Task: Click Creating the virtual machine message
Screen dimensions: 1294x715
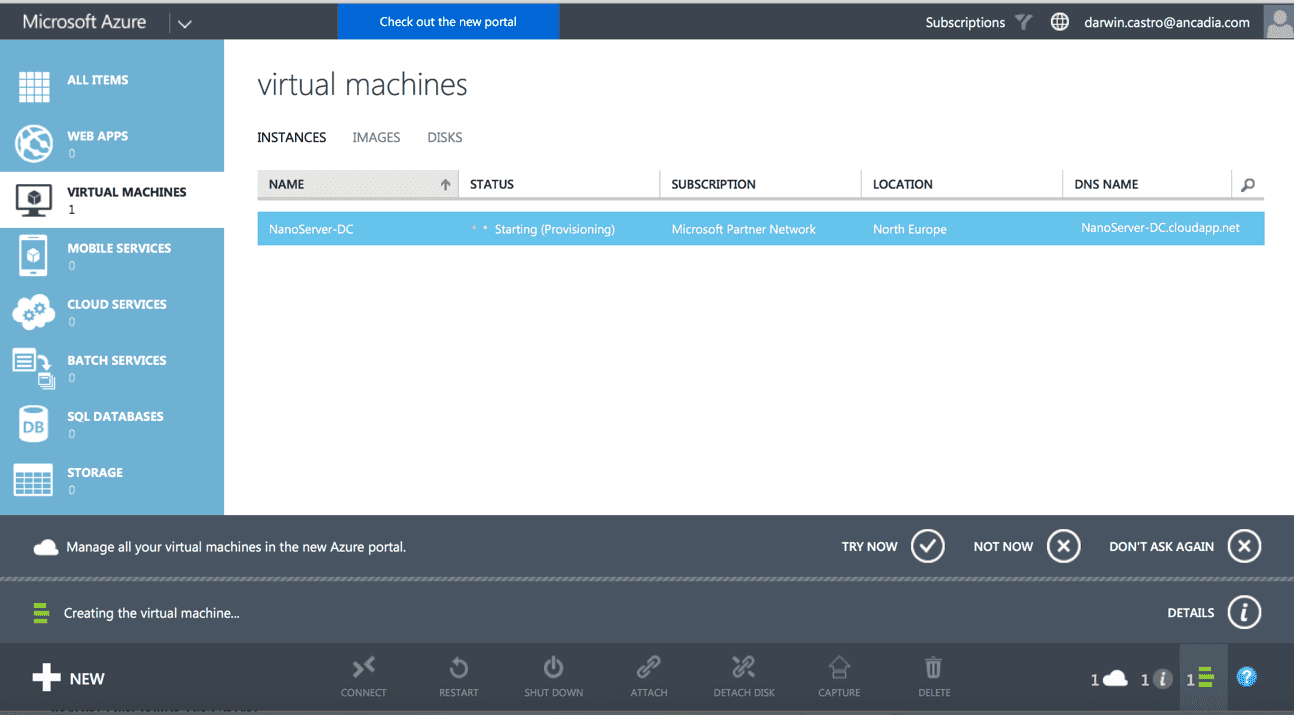Action: click(152, 613)
